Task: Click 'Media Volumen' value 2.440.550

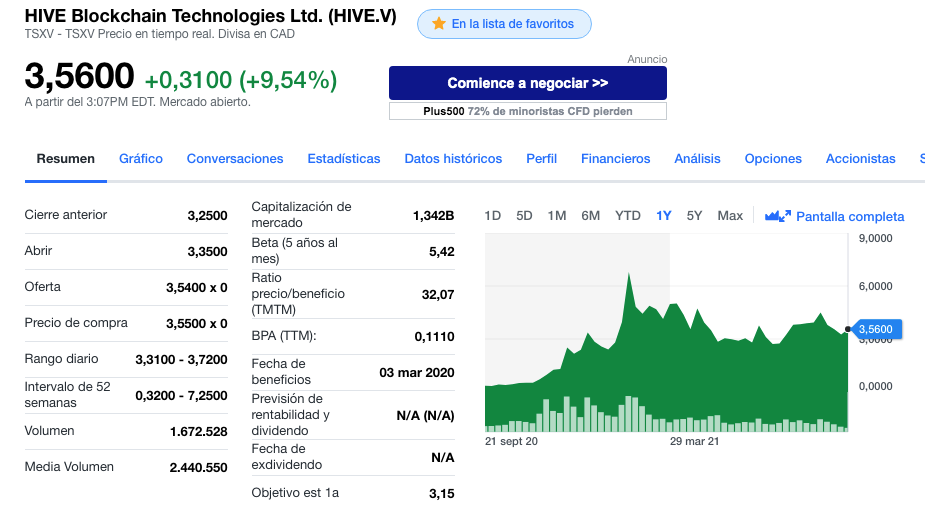Action: click(x=198, y=467)
